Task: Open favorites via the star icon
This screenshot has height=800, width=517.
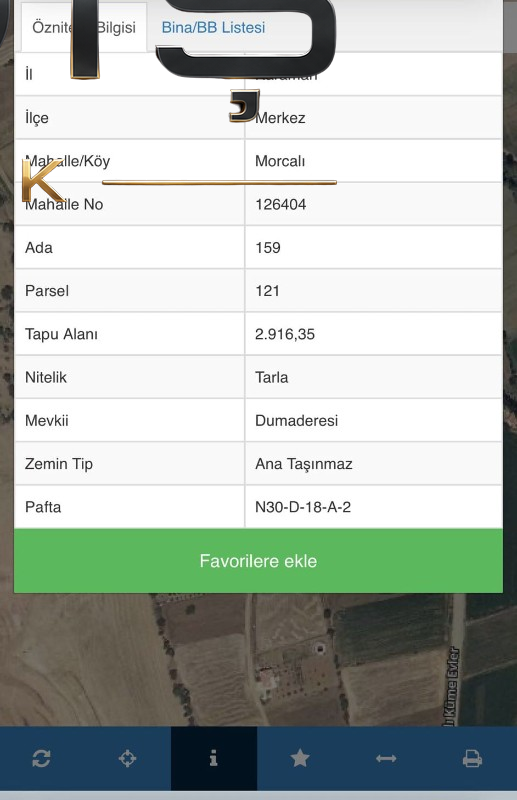Action: tap(300, 758)
